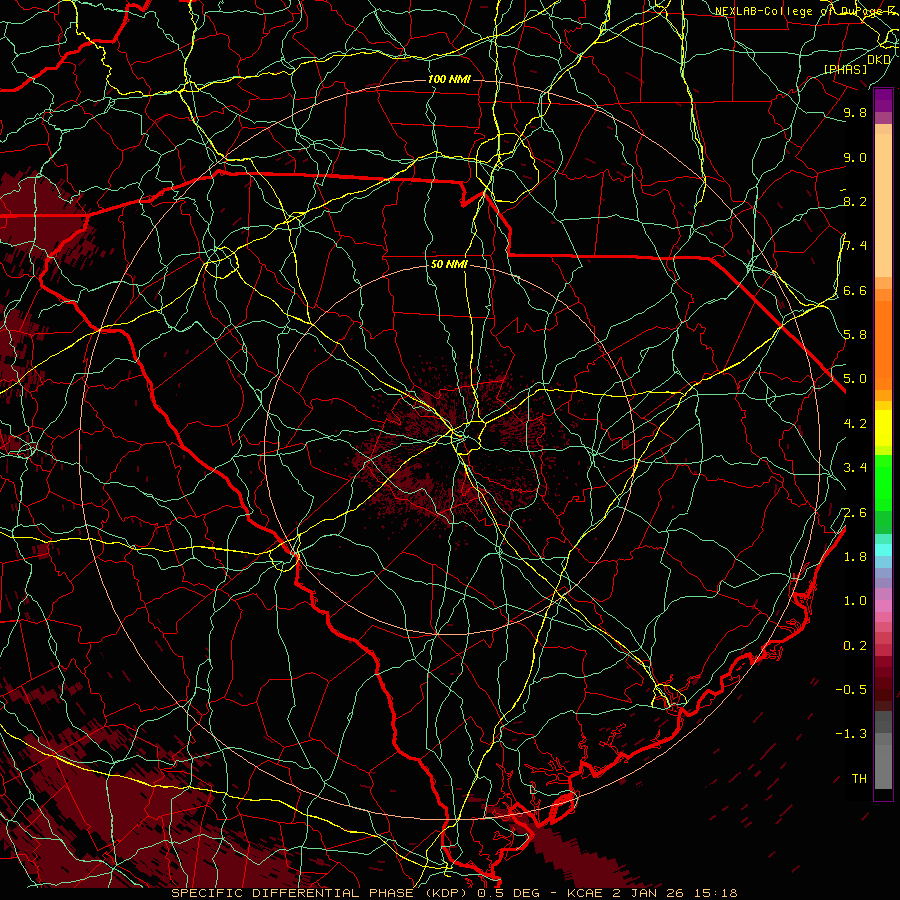Click the 9.8 value on the color scale

point(855,112)
